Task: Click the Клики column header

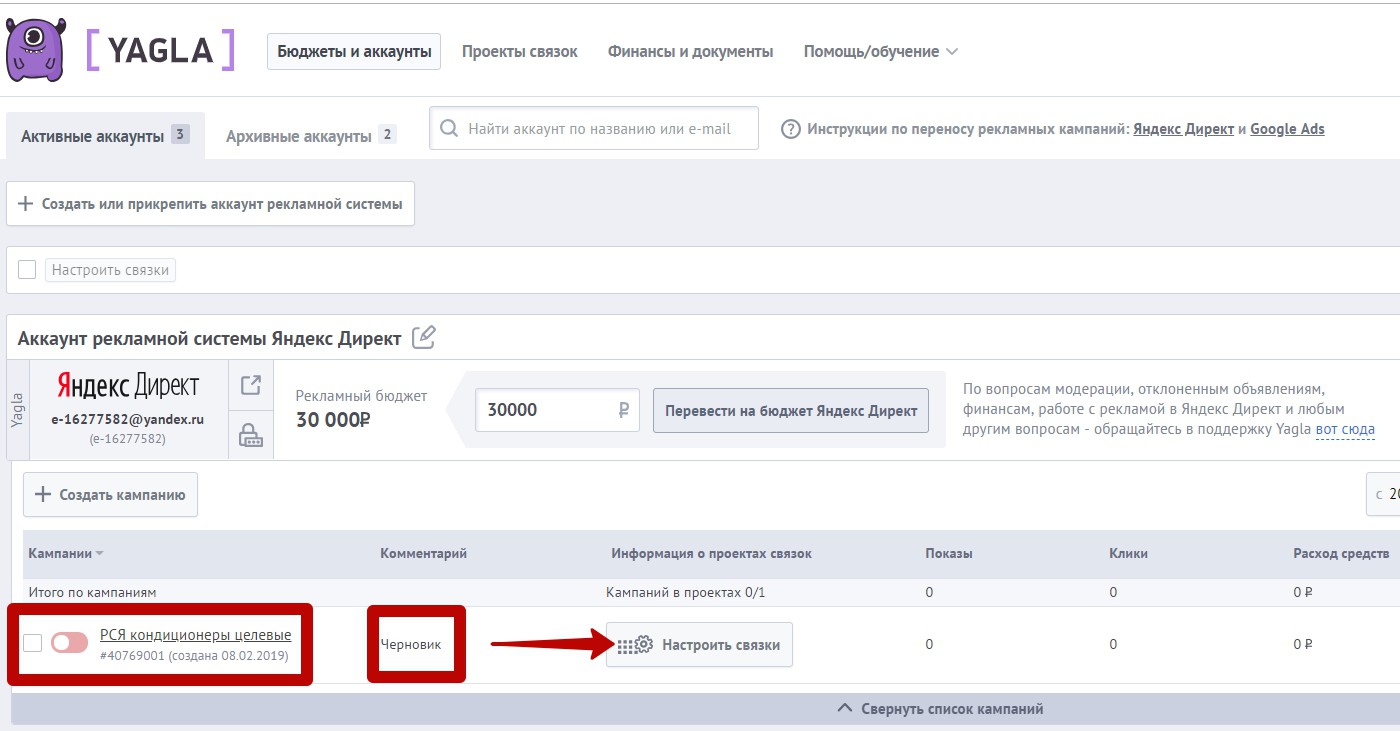Action: coord(1128,554)
